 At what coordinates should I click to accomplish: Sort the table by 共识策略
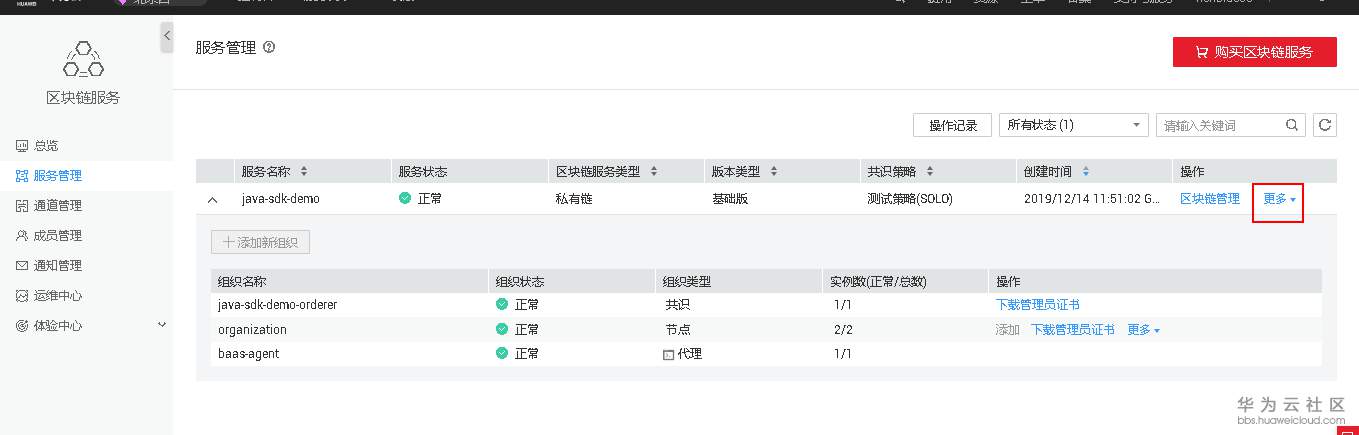pyautogui.click(x=930, y=171)
